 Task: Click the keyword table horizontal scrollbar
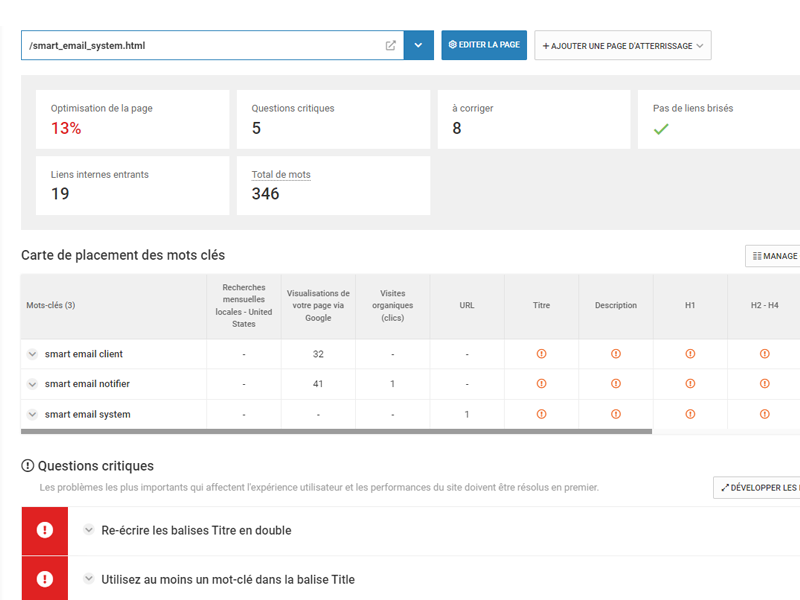[x=336, y=432]
